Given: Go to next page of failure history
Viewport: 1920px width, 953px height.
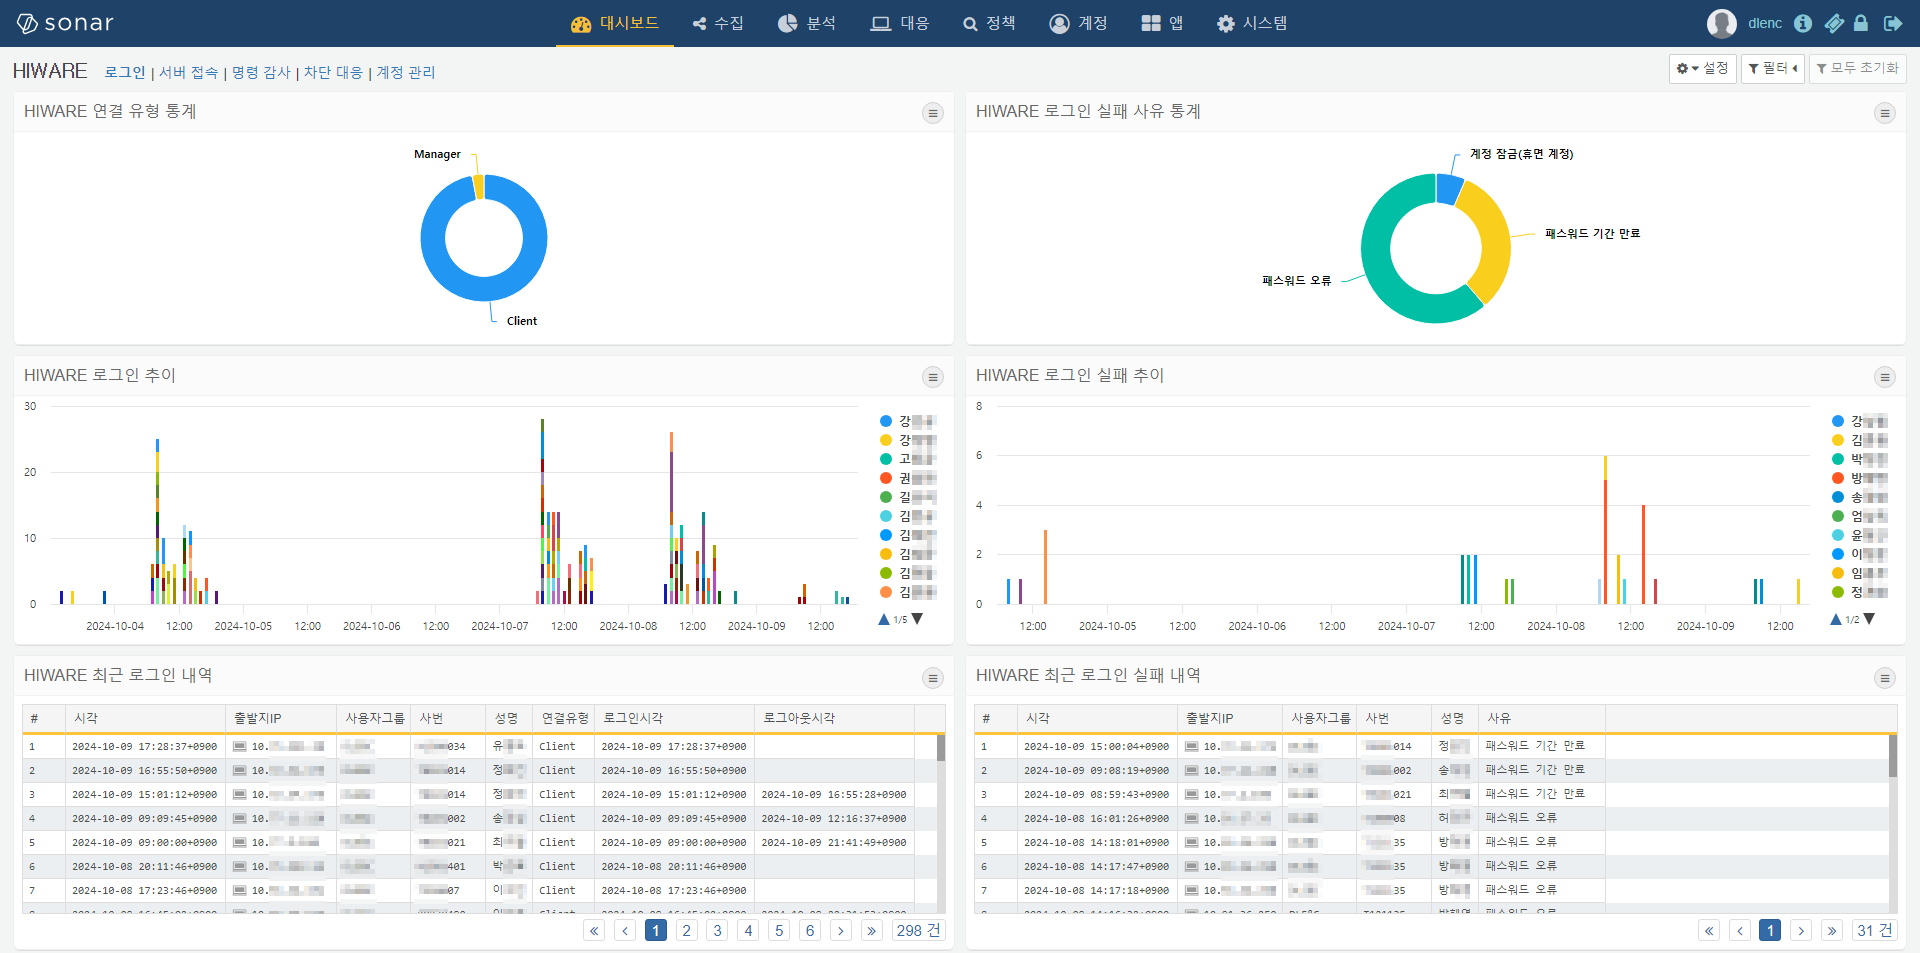Looking at the screenshot, I should coord(1801,930).
